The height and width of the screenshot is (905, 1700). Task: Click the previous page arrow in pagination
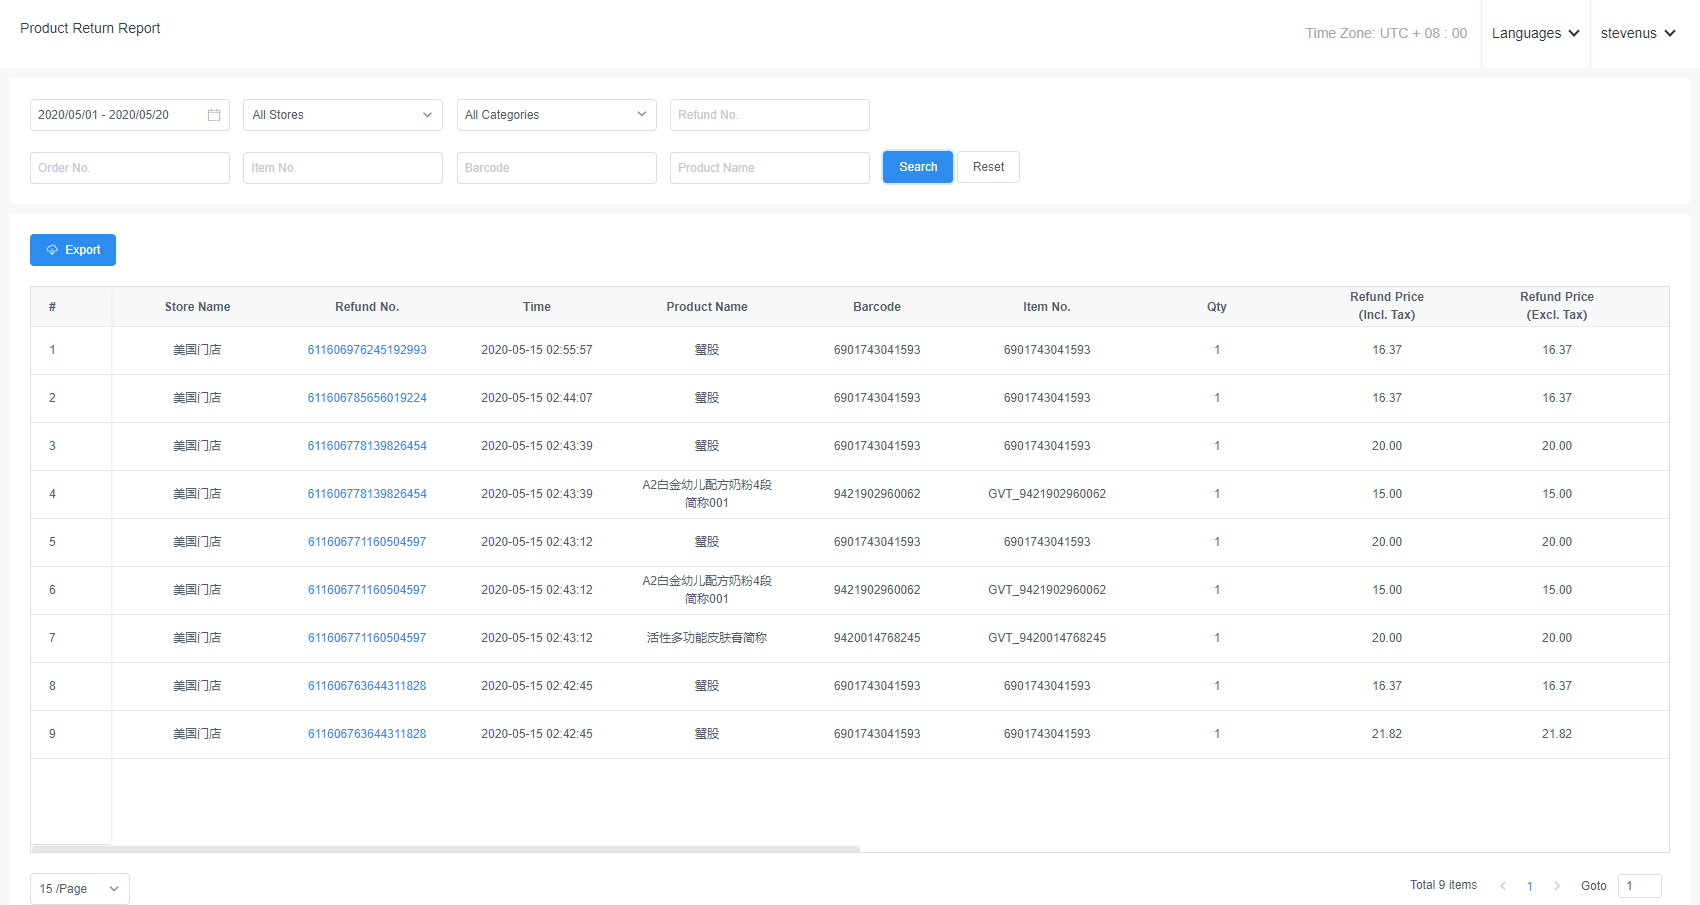click(x=1503, y=886)
